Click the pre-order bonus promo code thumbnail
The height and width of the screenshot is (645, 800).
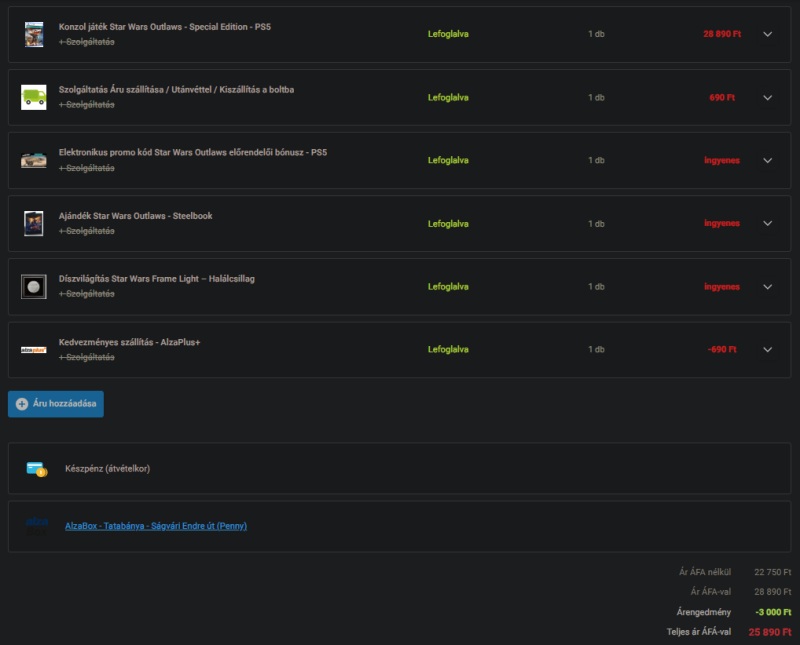[34, 160]
